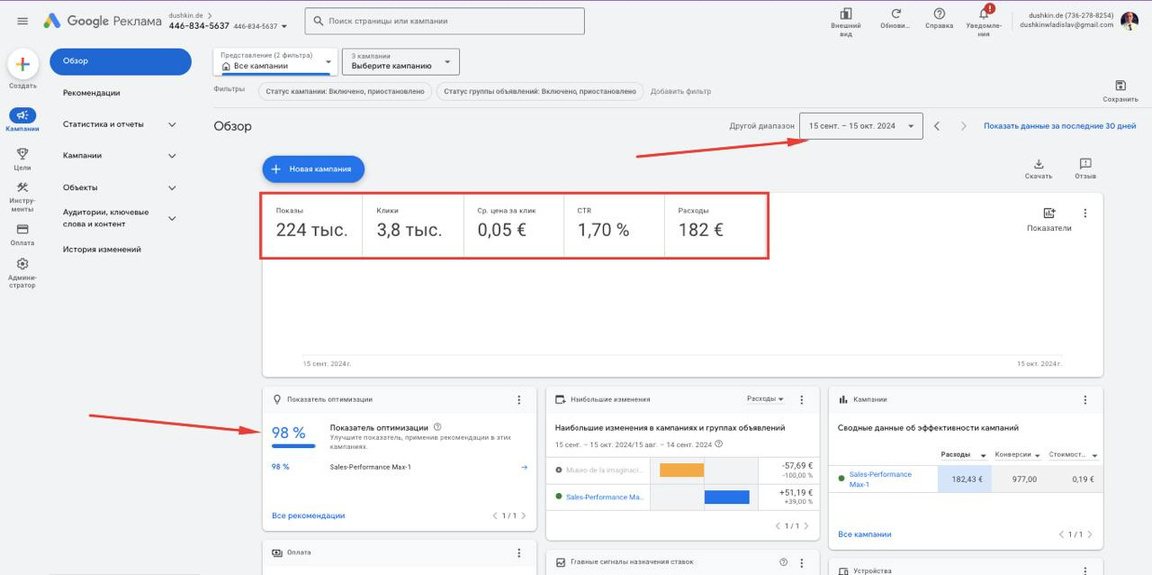Click the New campaign button
The width and height of the screenshot is (1152, 575).
click(x=313, y=169)
